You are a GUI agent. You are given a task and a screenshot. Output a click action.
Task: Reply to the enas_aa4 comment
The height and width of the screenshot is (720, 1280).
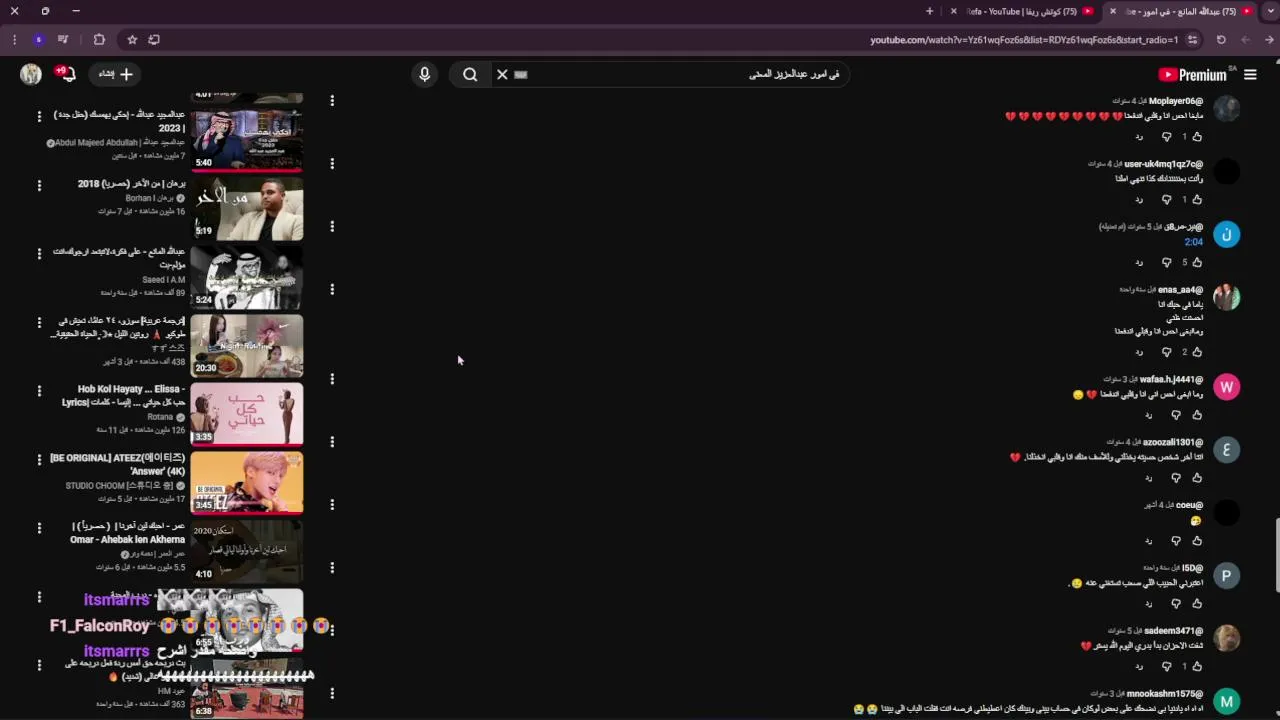coord(1139,352)
